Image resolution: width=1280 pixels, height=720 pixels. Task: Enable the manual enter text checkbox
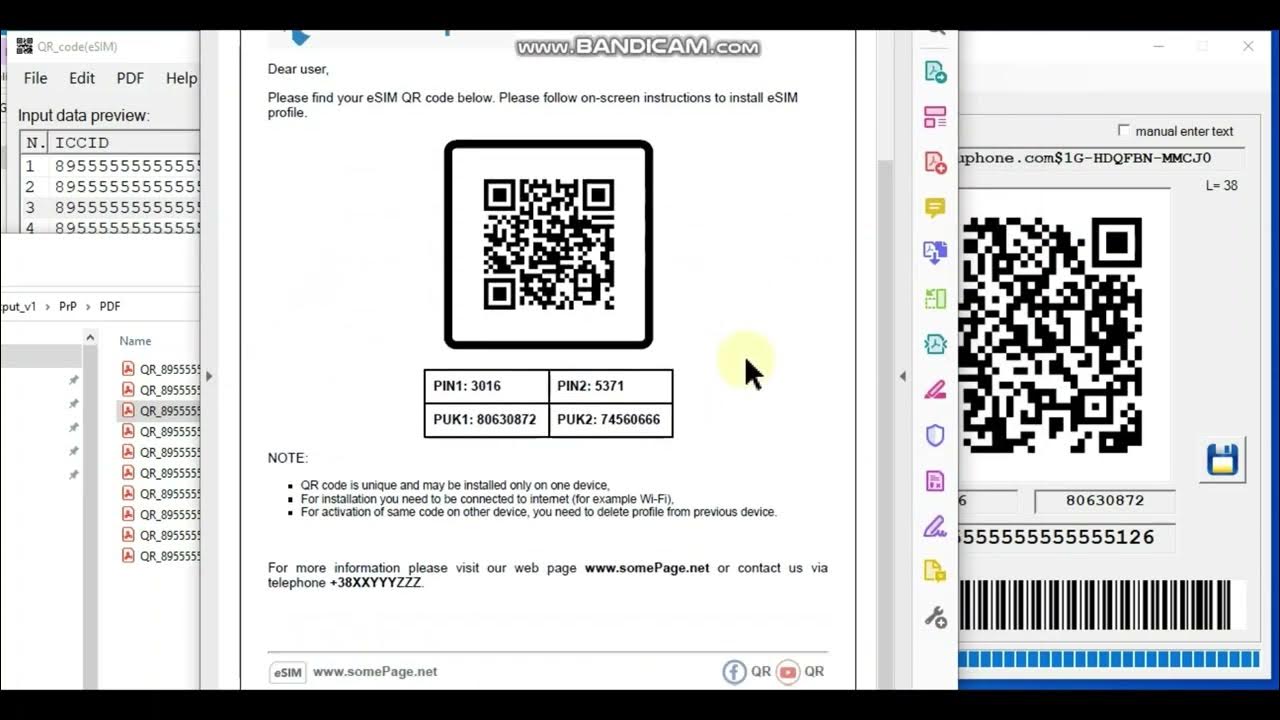pos(1123,130)
